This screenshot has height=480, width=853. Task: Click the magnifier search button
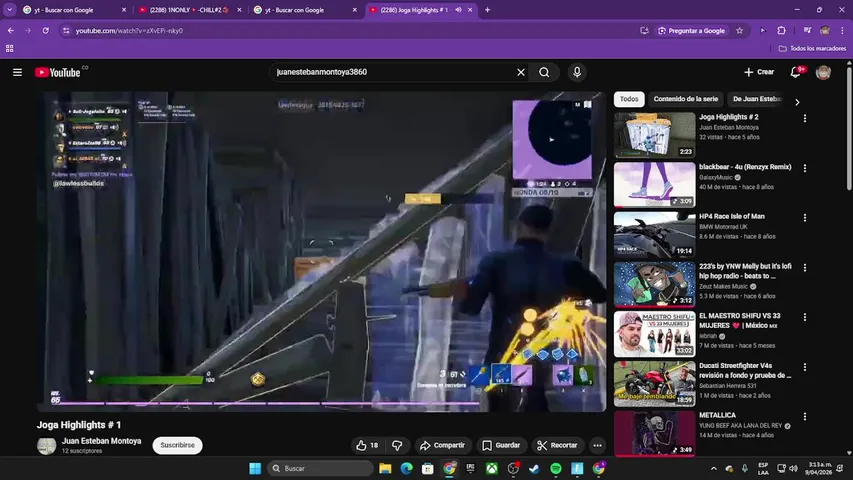coord(544,72)
